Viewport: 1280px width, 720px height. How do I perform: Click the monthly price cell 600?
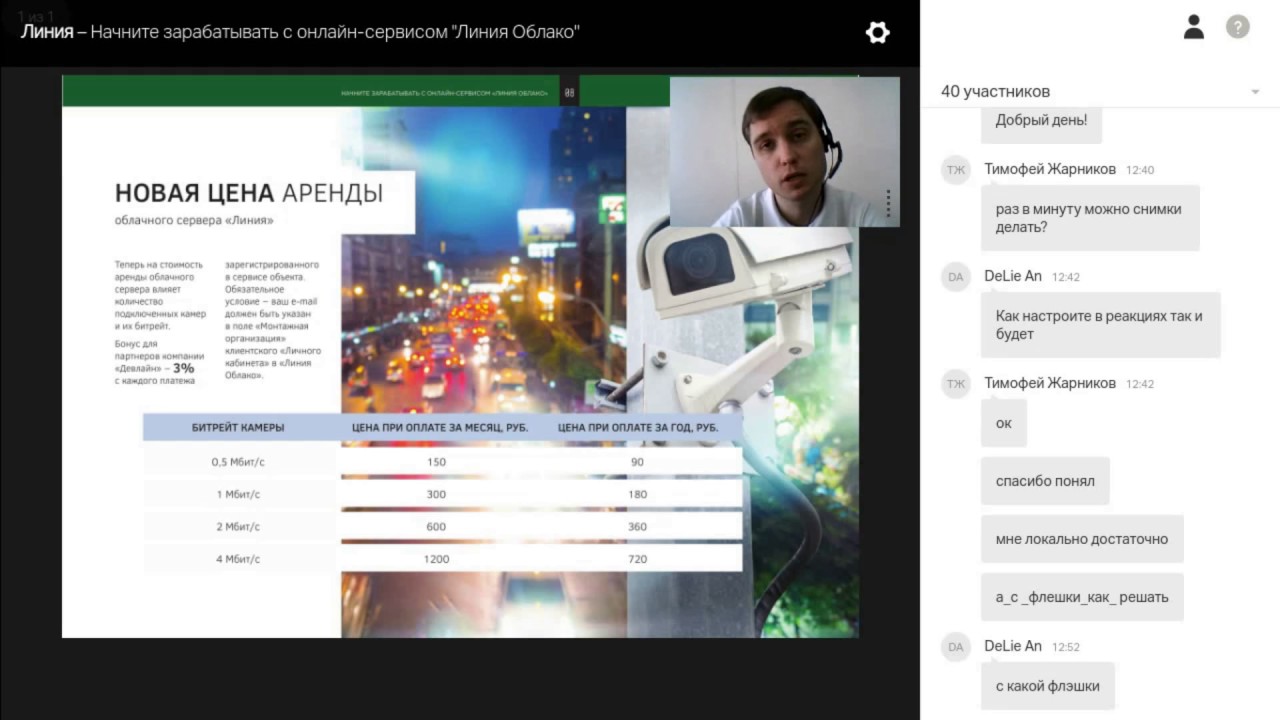[437, 527]
